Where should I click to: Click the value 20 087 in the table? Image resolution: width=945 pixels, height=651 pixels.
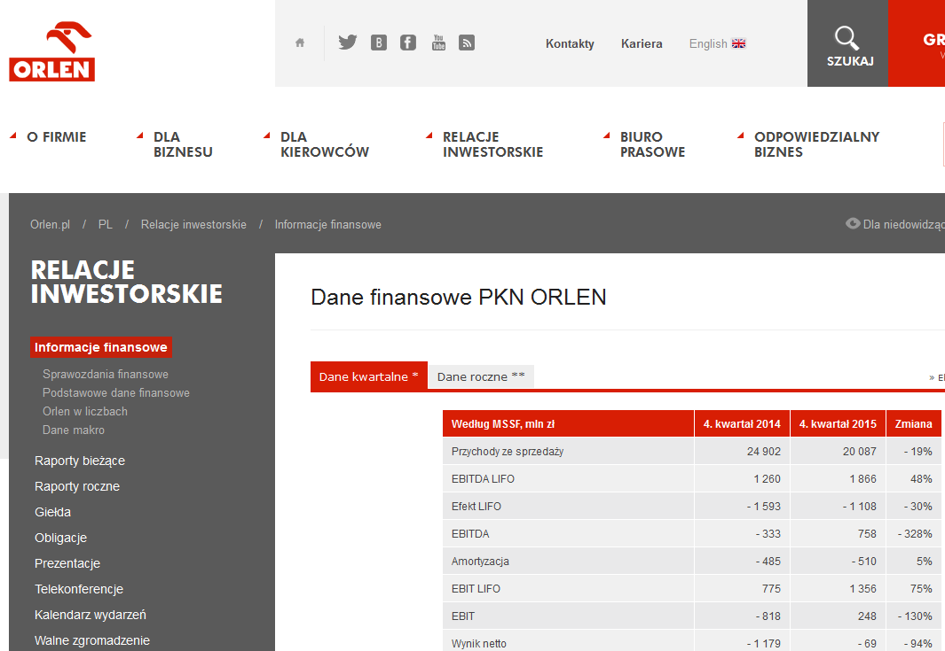pos(859,451)
